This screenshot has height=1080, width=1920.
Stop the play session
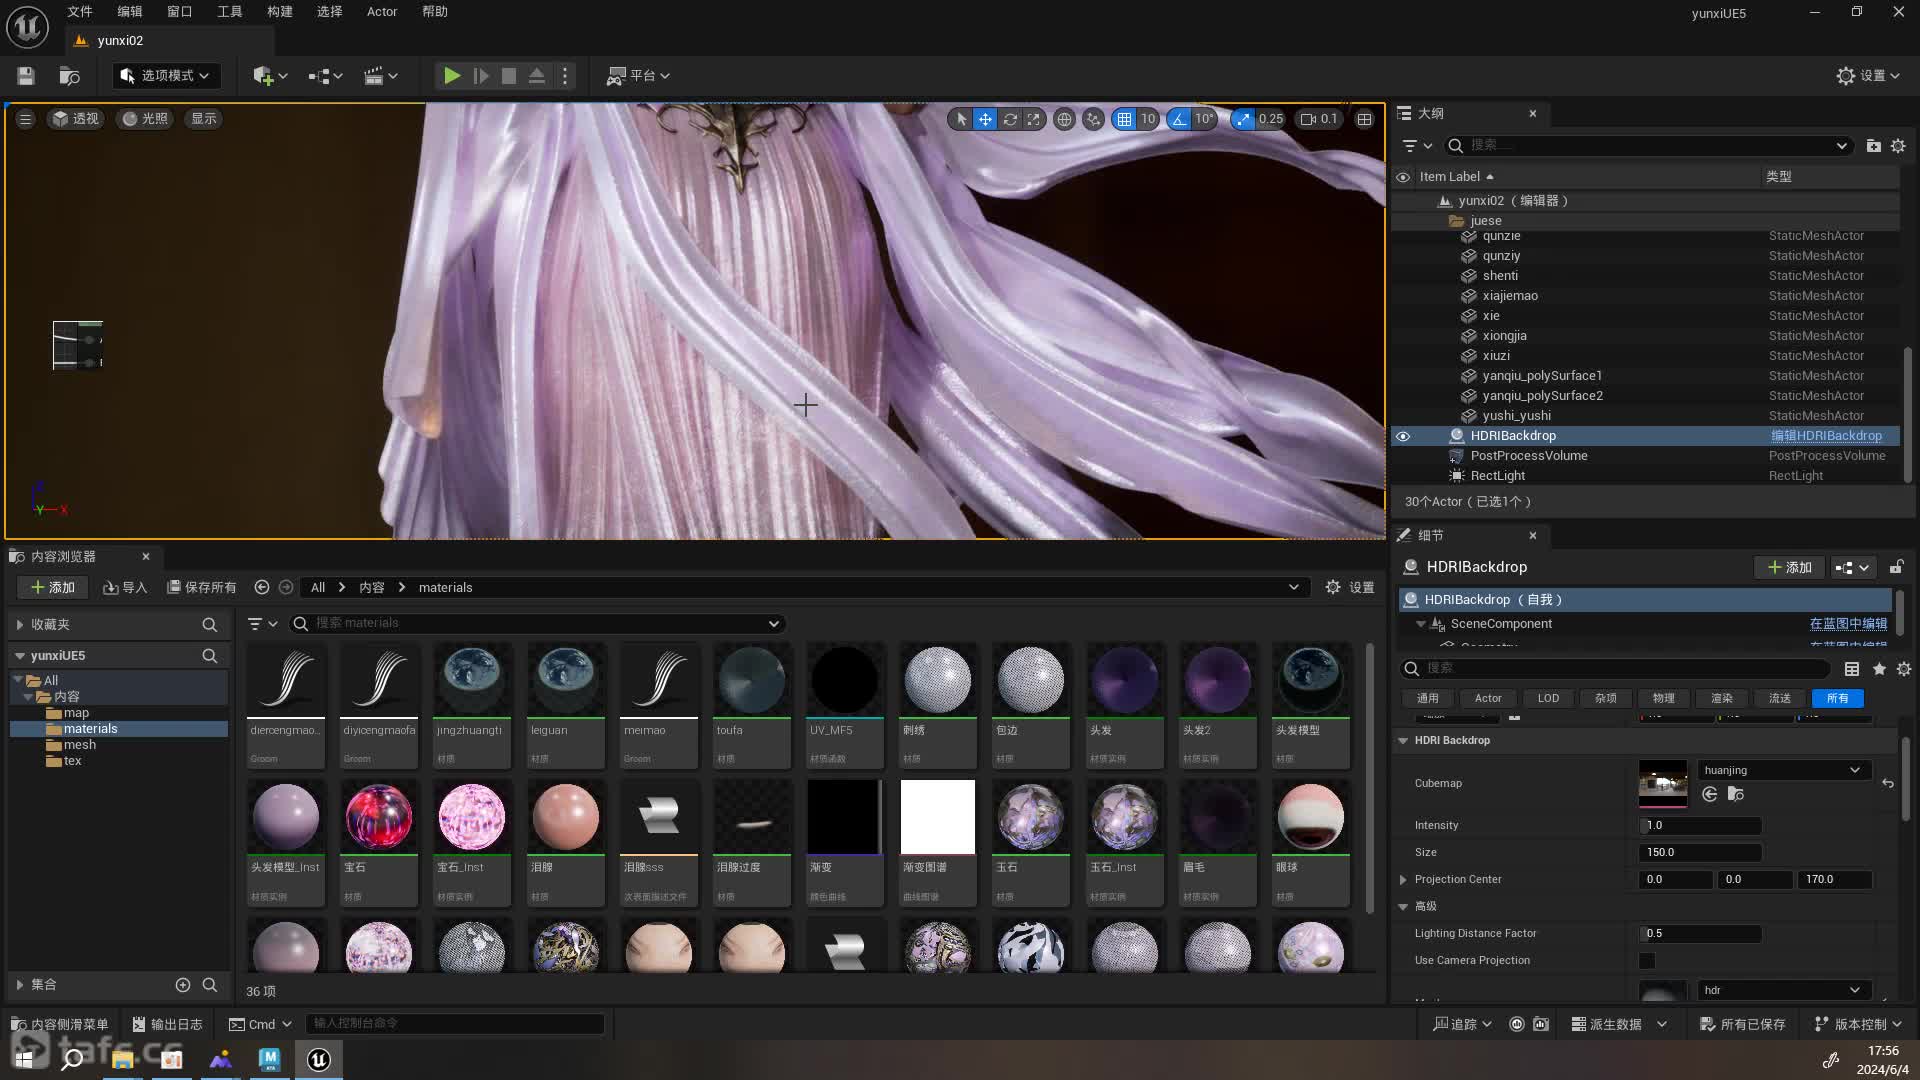tap(509, 76)
